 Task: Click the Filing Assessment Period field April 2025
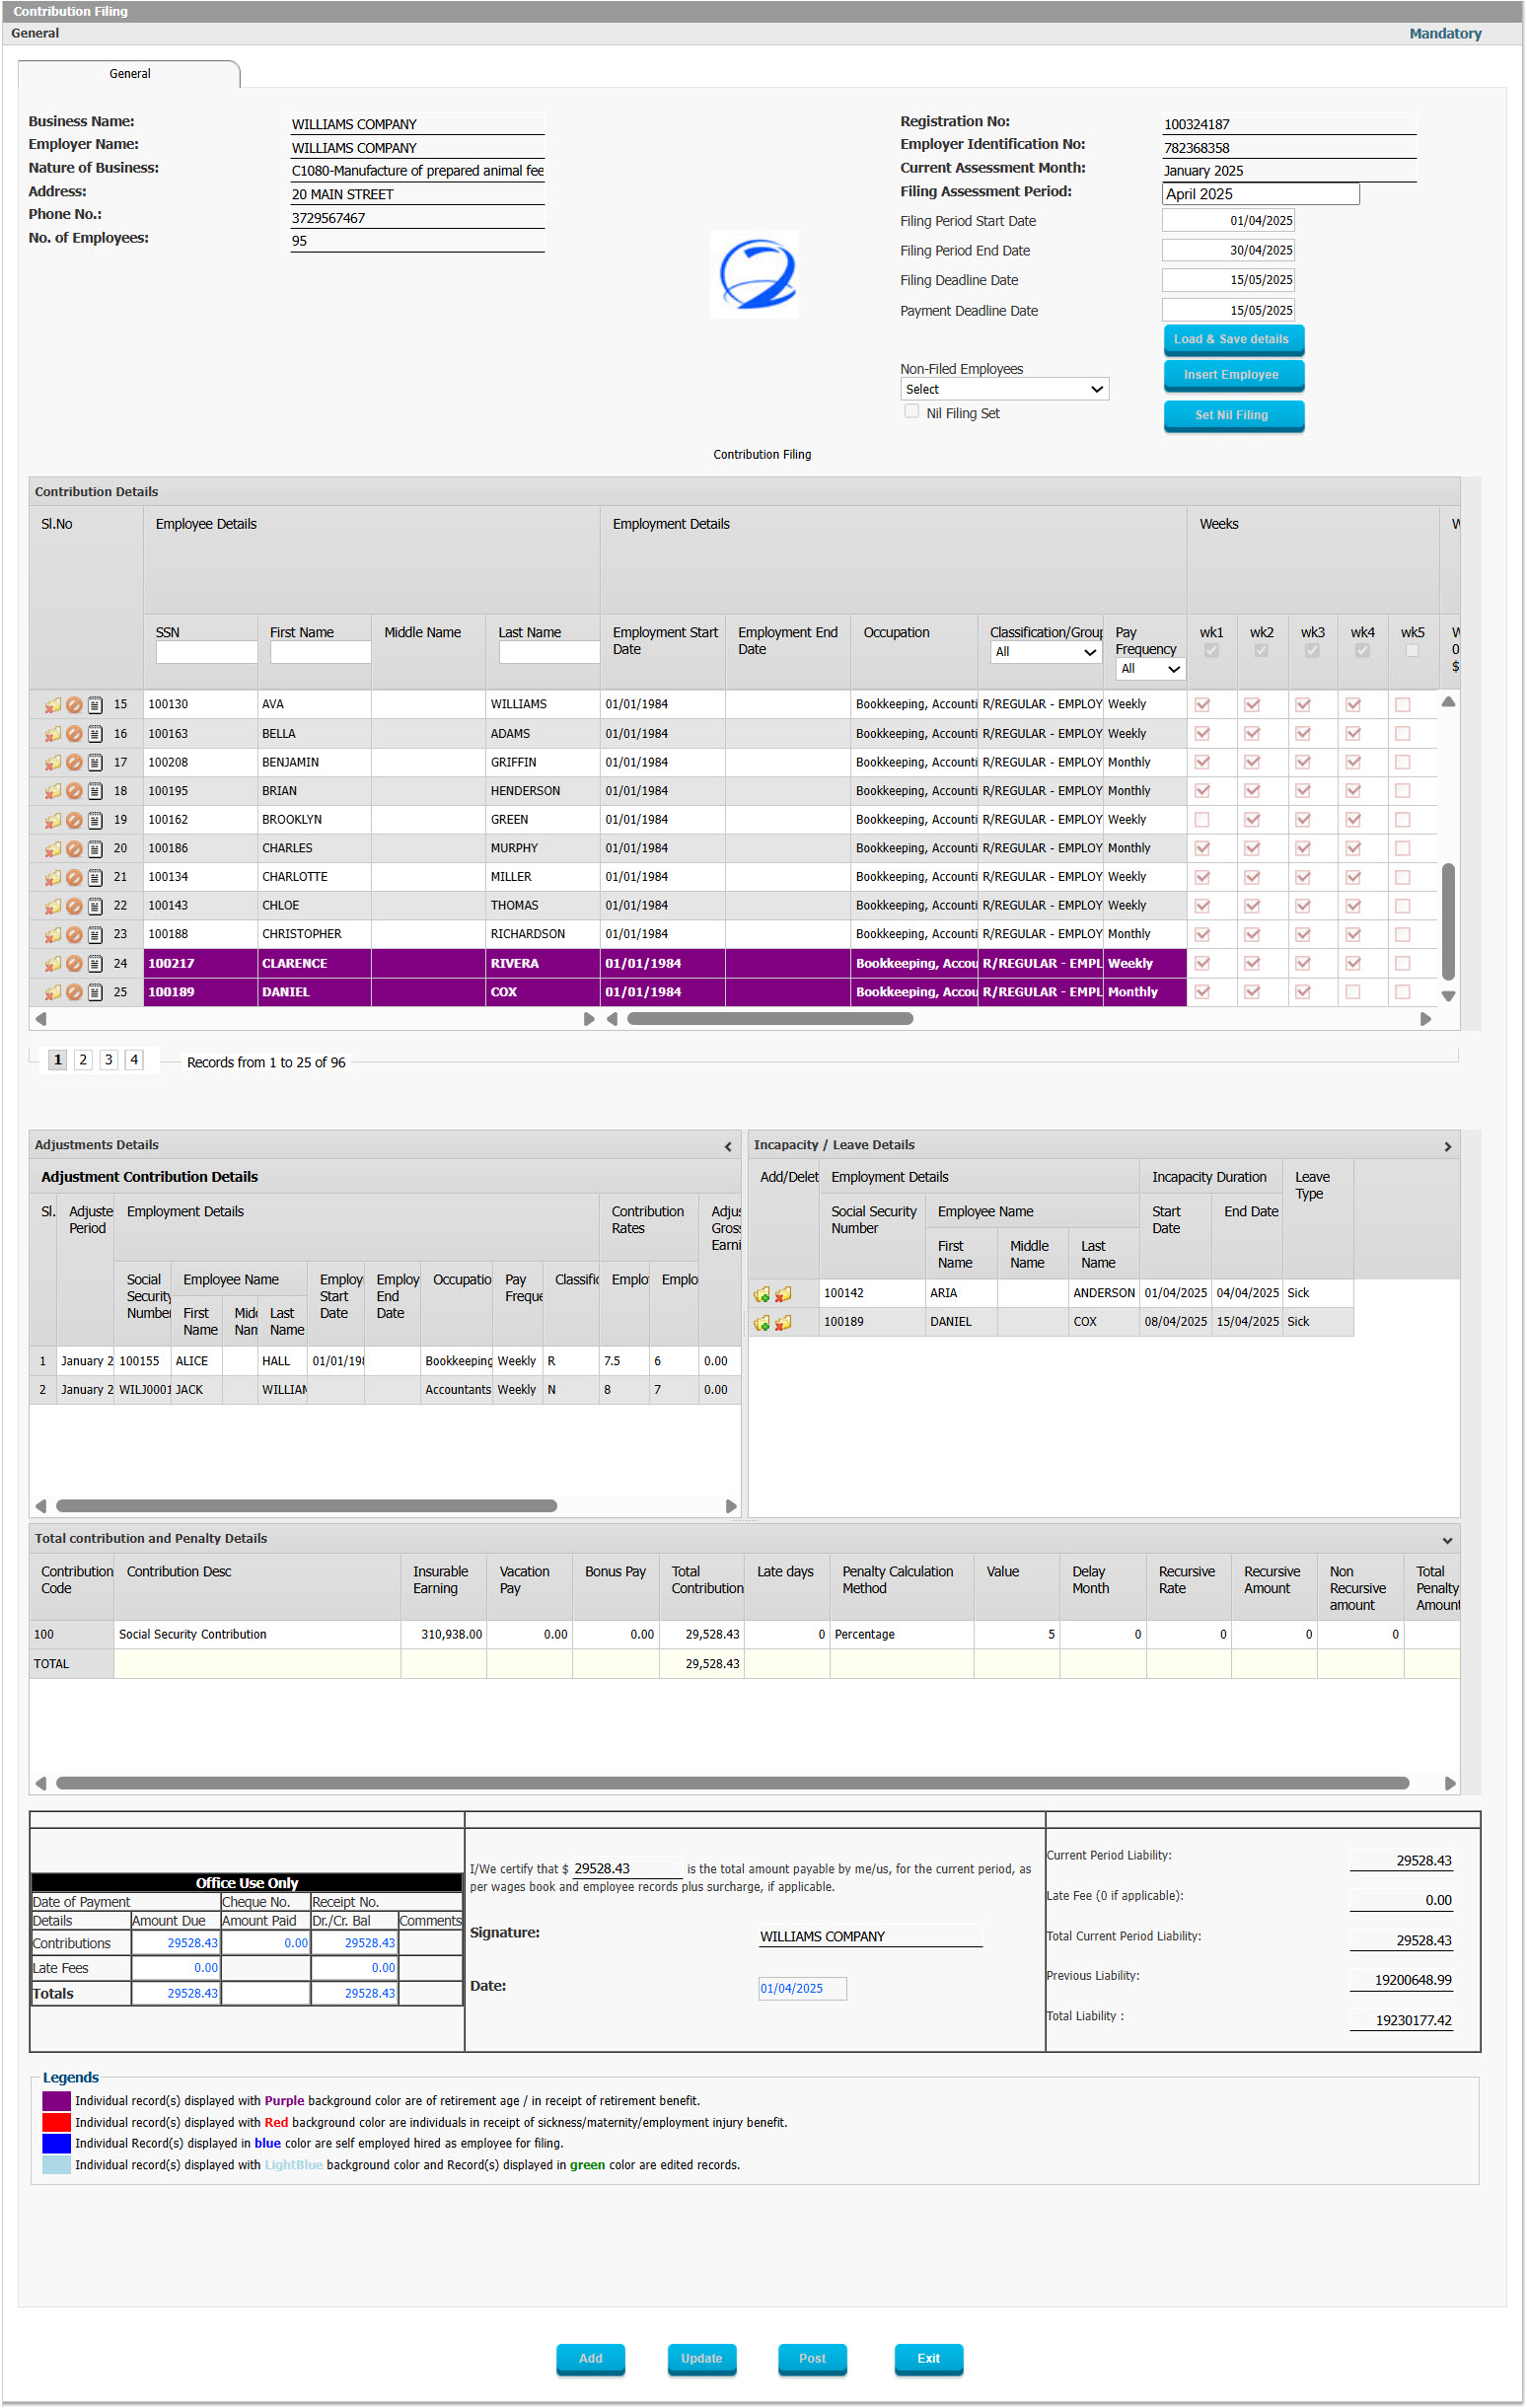[1260, 194]
